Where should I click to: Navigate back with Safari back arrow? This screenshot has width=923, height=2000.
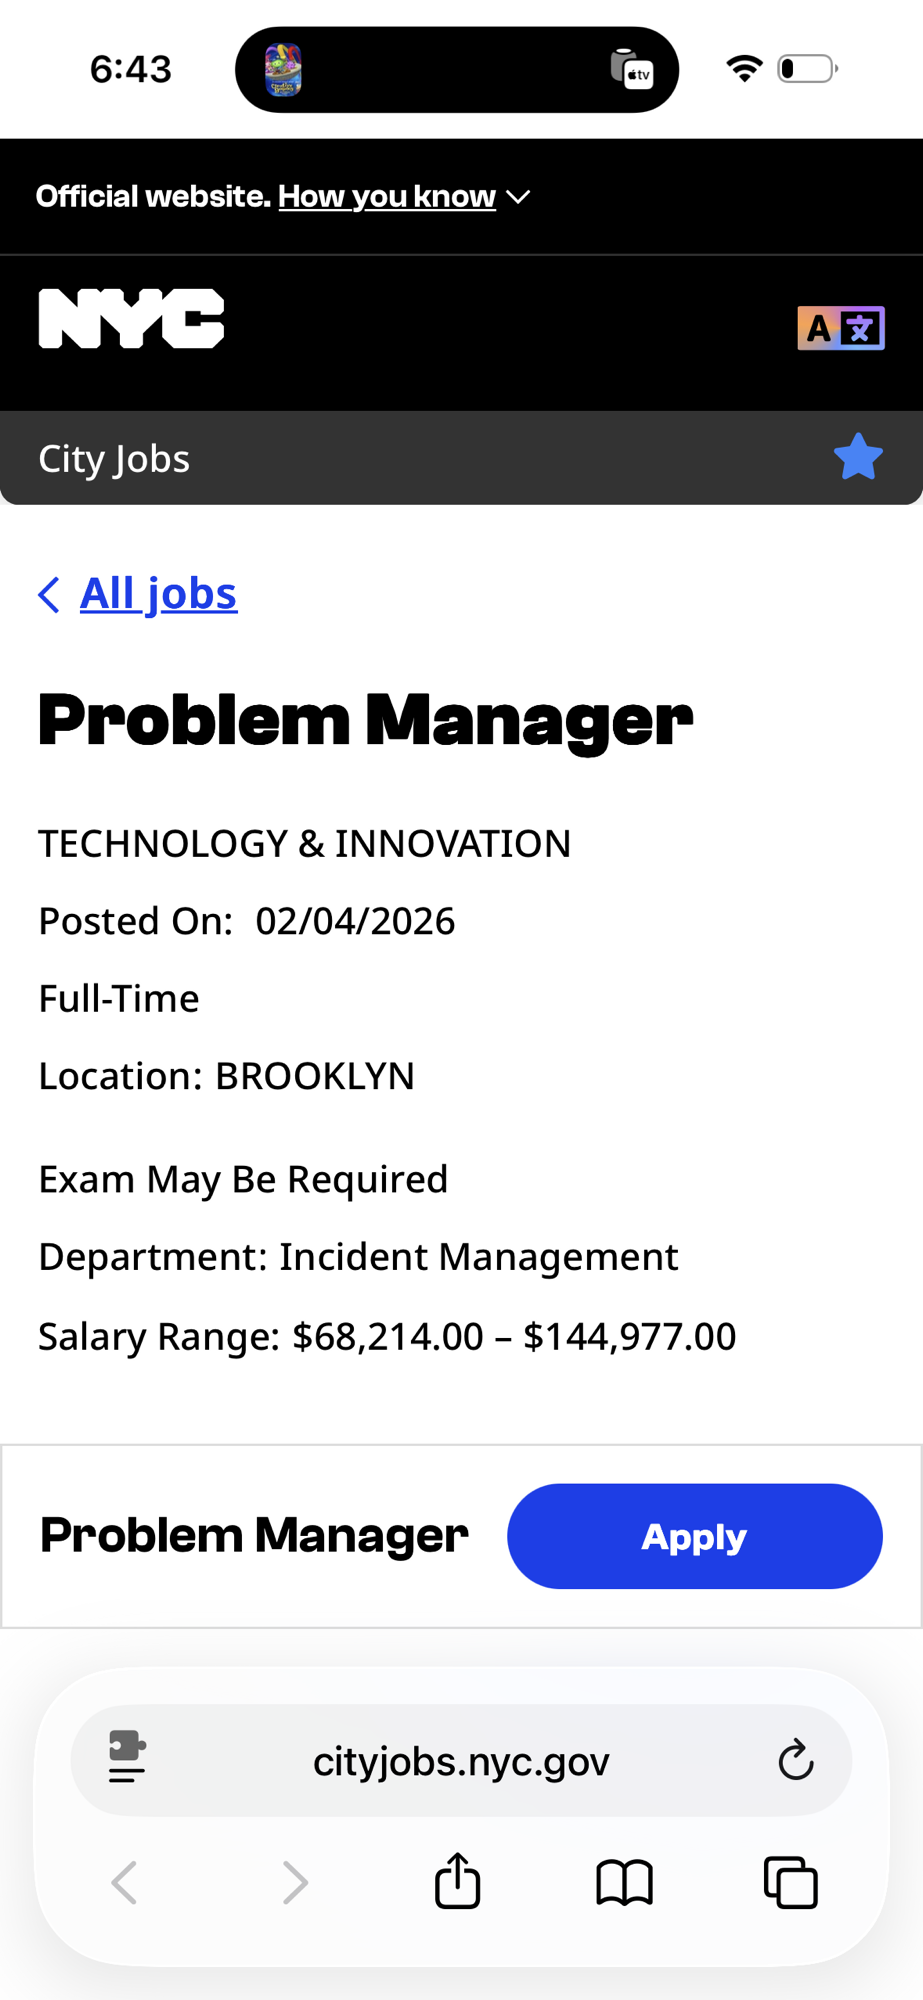[x=125, y=1883]
